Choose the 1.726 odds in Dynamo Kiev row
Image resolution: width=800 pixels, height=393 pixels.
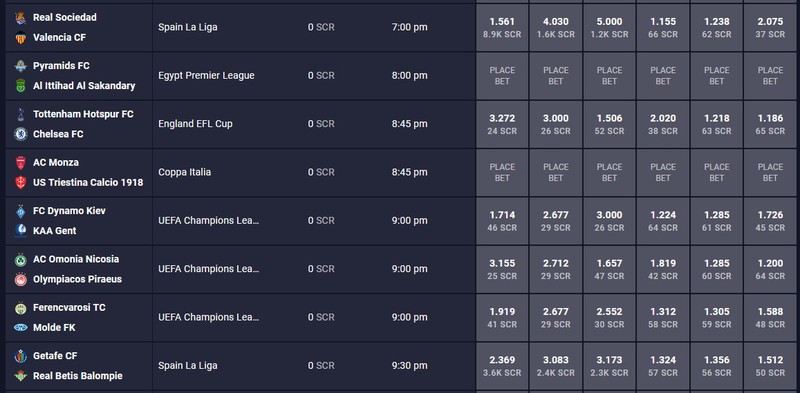tap(770, 220)
